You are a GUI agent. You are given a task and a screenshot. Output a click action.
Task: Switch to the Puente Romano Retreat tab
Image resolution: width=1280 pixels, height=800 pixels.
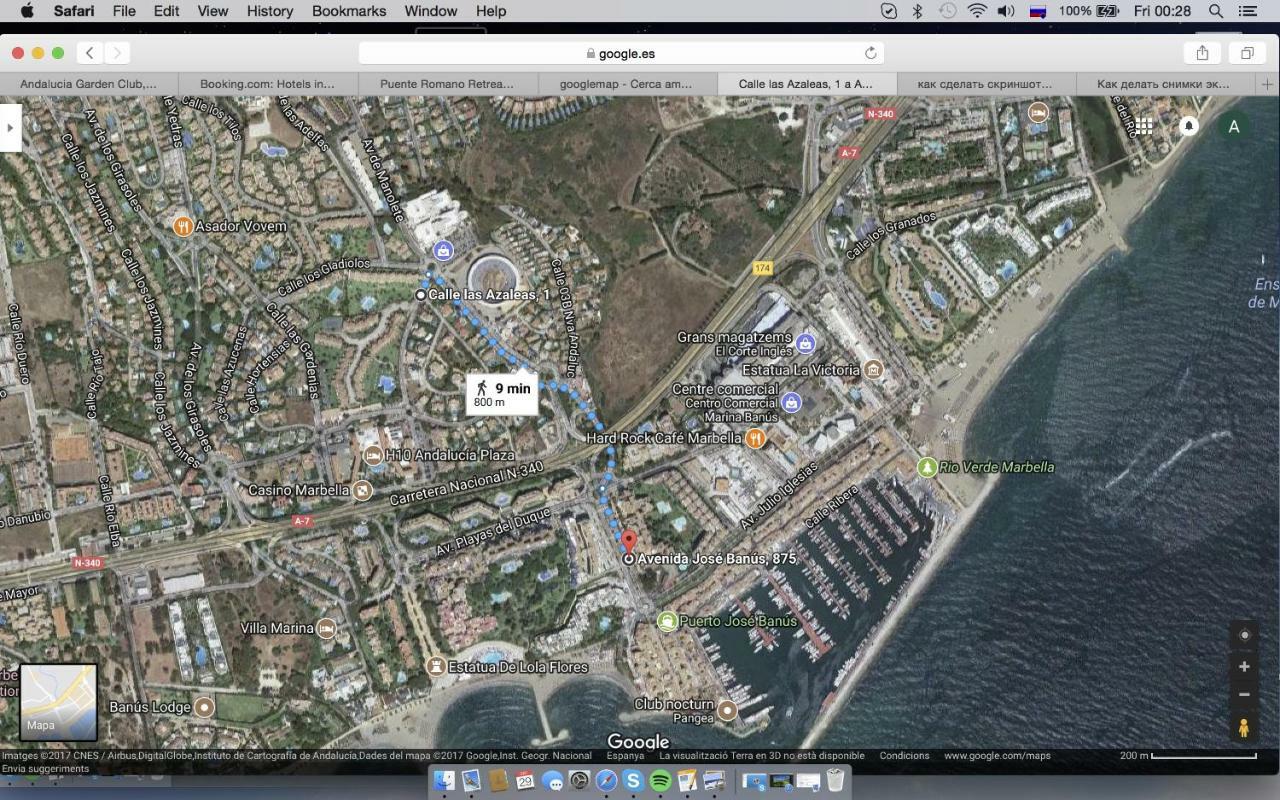(x=448, y=84)
